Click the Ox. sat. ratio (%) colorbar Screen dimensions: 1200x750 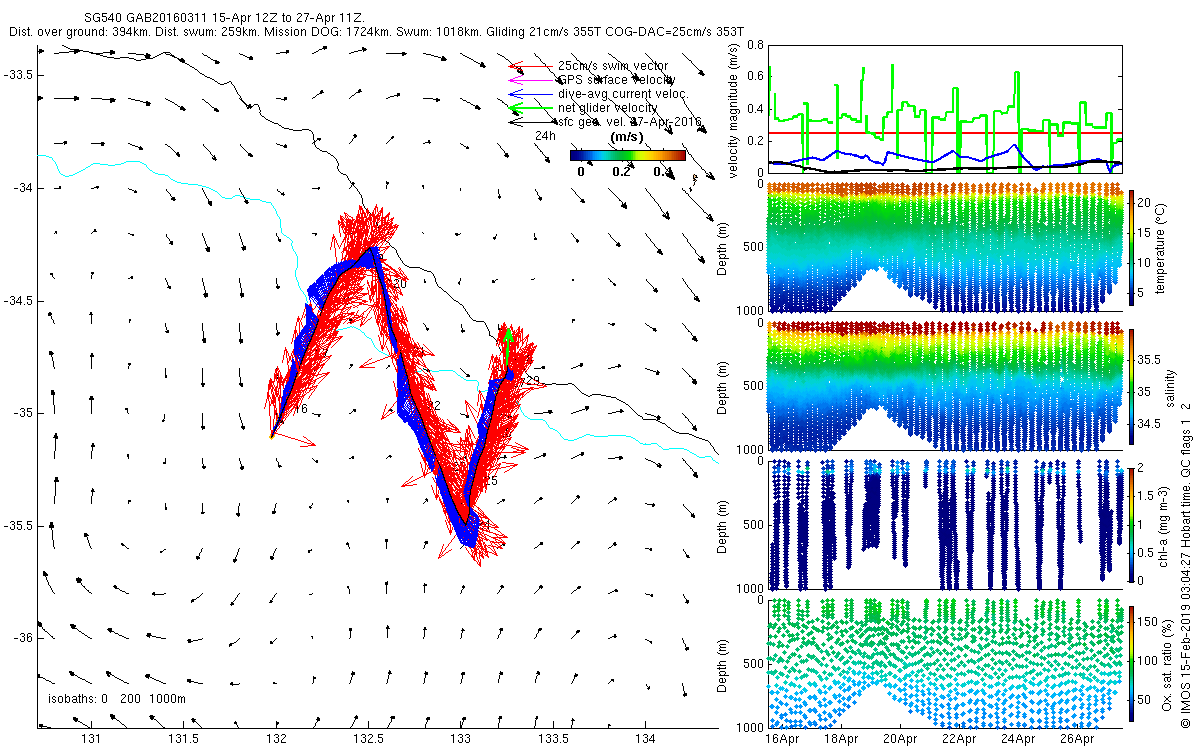[x=1132, y=664]
